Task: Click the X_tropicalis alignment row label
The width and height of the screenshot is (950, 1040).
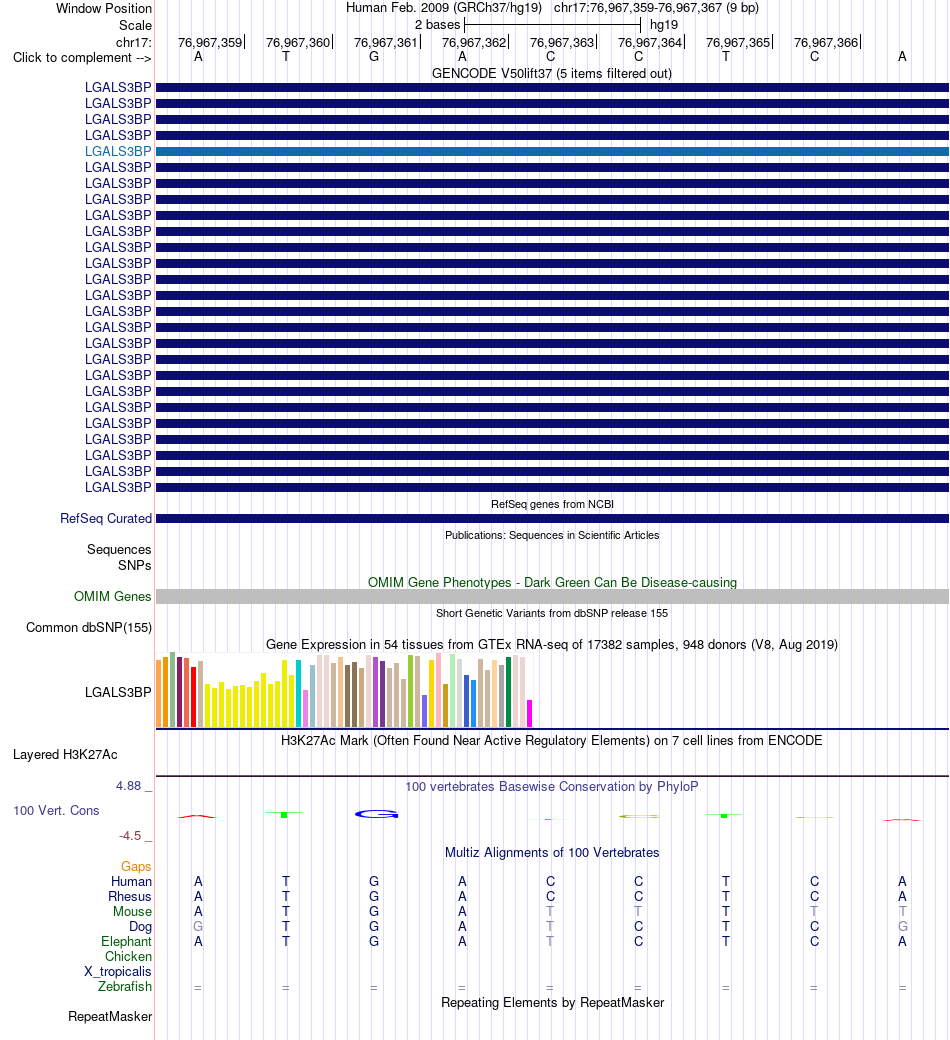Action: pyautogui.click(x=117, y=972)
